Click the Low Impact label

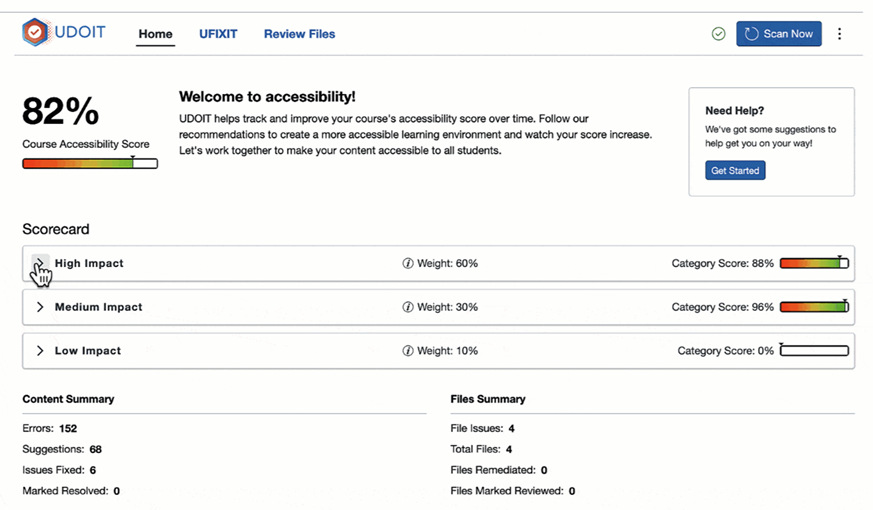[88, 351]
